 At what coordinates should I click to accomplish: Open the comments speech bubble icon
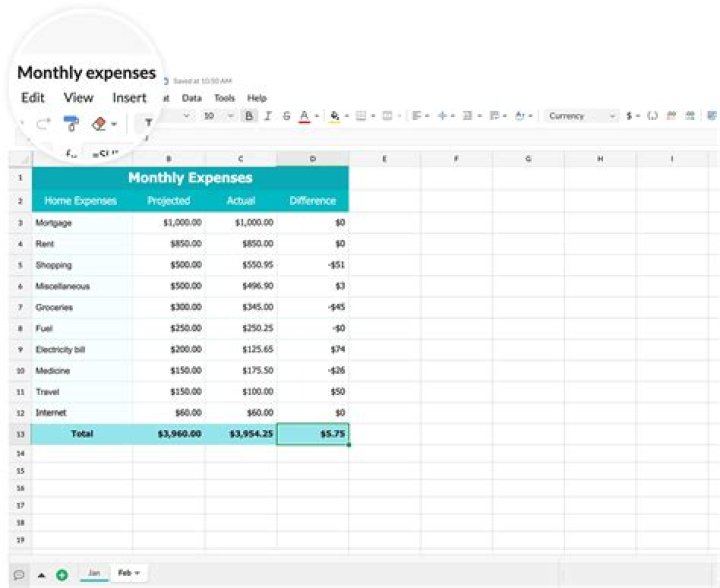(x=19, y=575)
